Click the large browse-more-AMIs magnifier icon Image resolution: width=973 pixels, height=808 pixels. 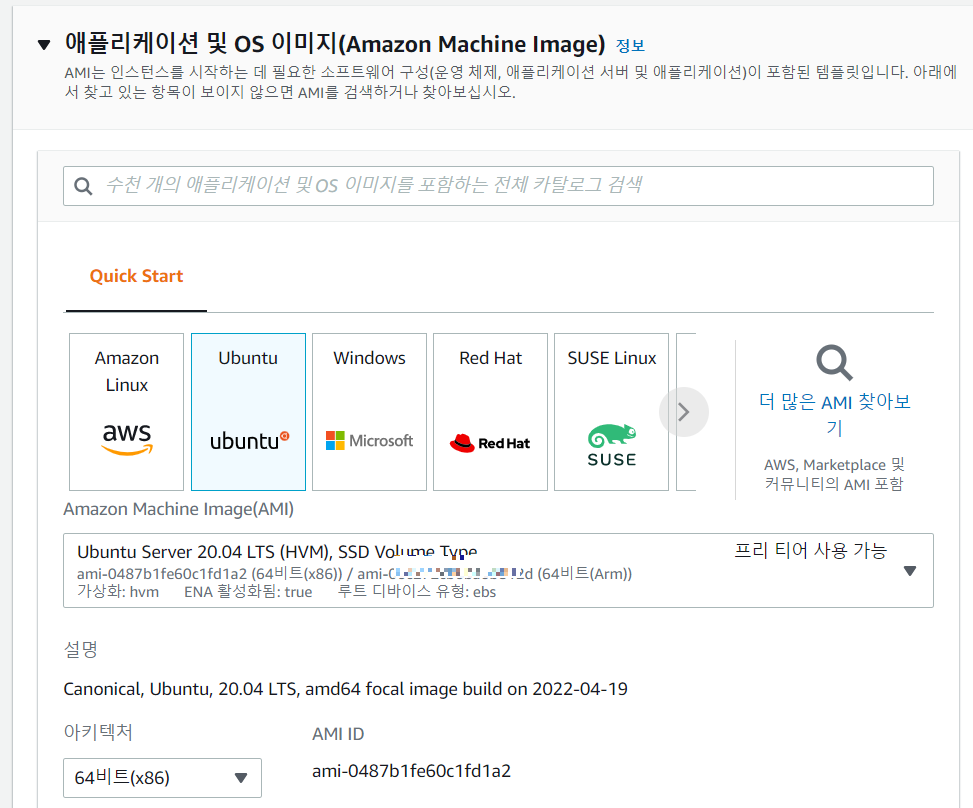pyautogui.click(x=835, y=362)
